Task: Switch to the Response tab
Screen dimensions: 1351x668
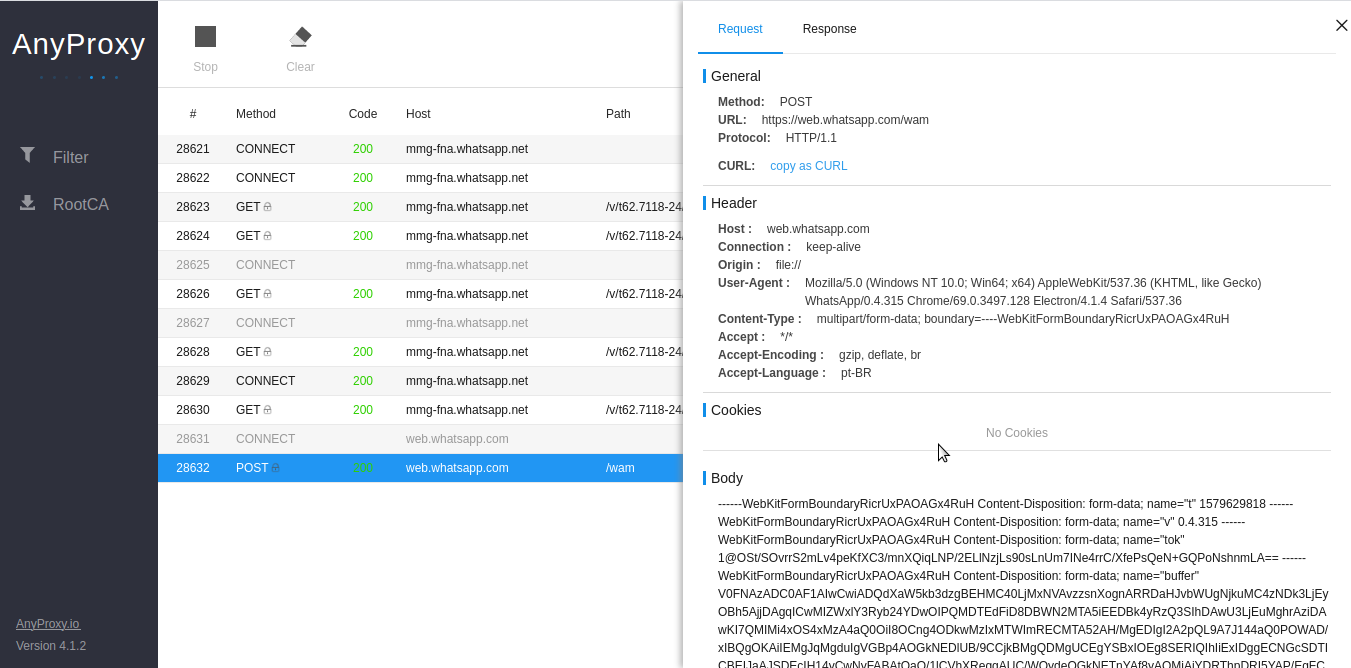Action: (829, 29)
